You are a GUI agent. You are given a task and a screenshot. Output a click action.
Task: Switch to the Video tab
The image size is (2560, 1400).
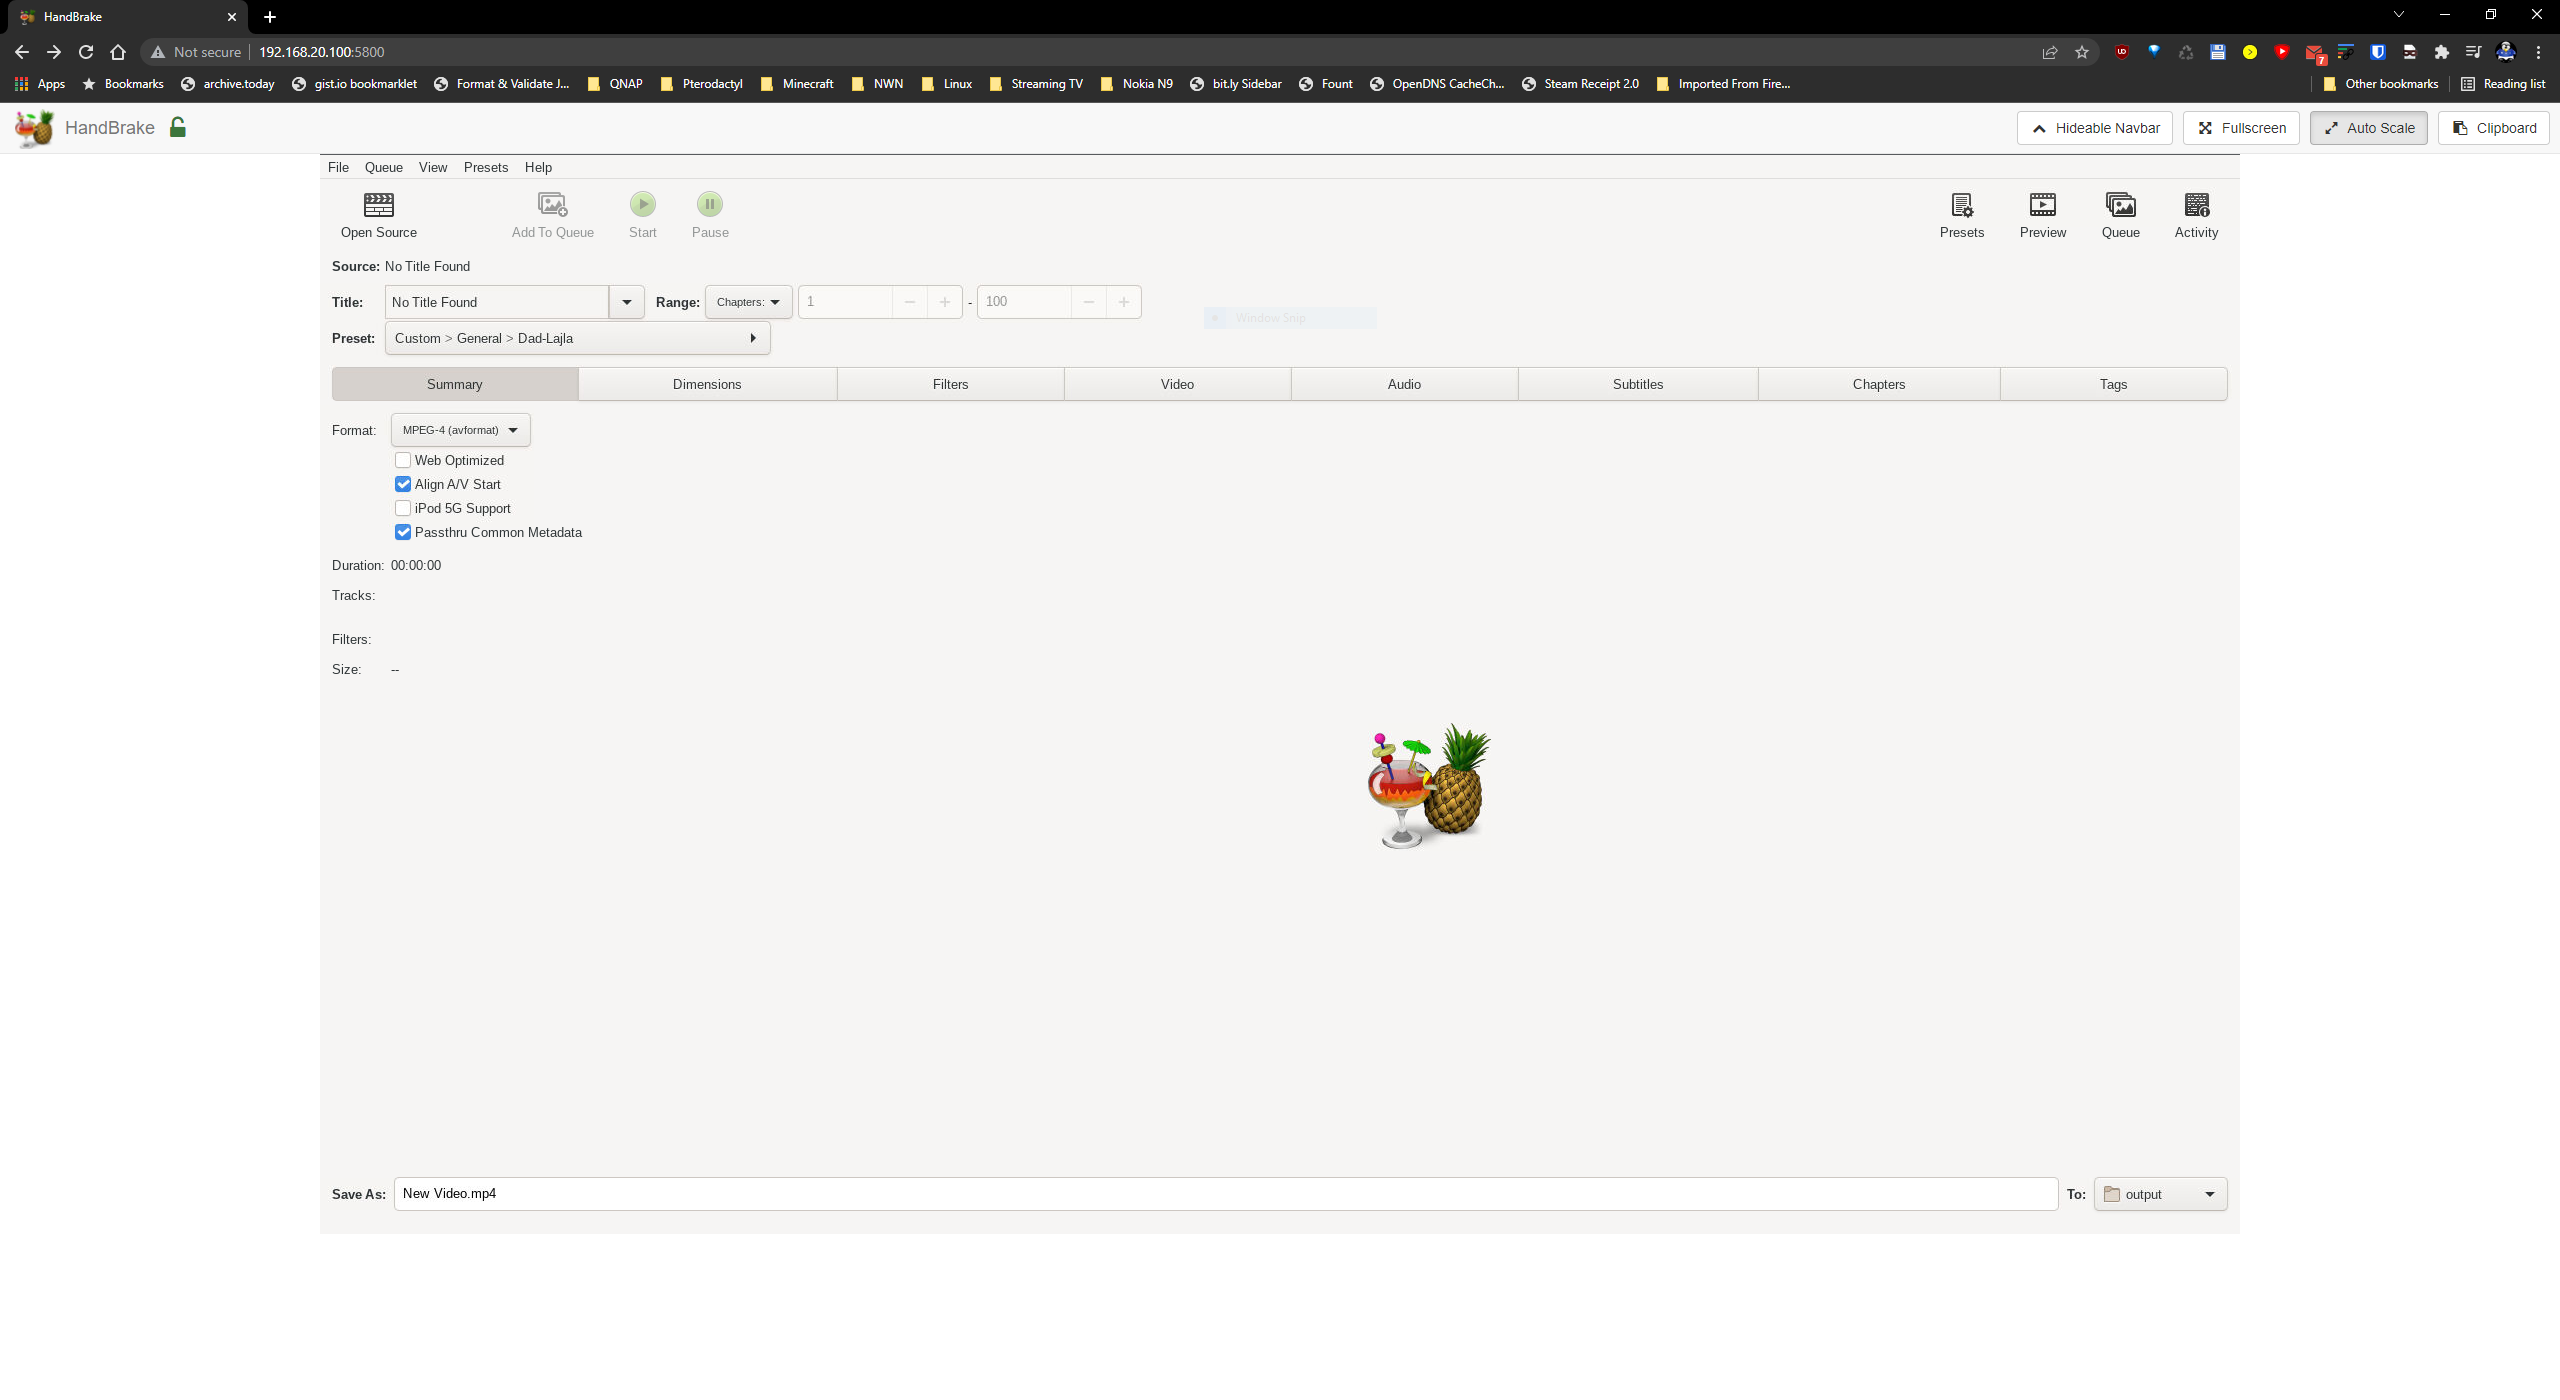(x=1177, y=384)
